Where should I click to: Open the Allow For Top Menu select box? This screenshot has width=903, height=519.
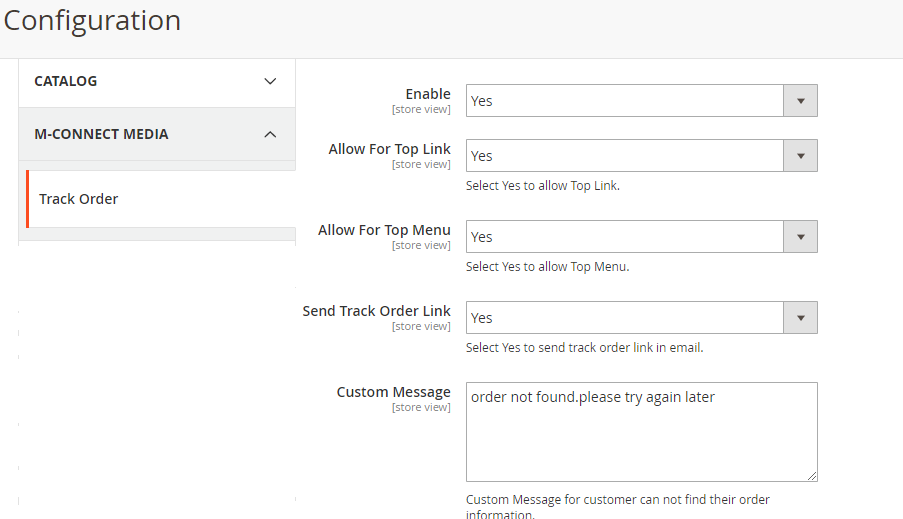tap(625, 237)
